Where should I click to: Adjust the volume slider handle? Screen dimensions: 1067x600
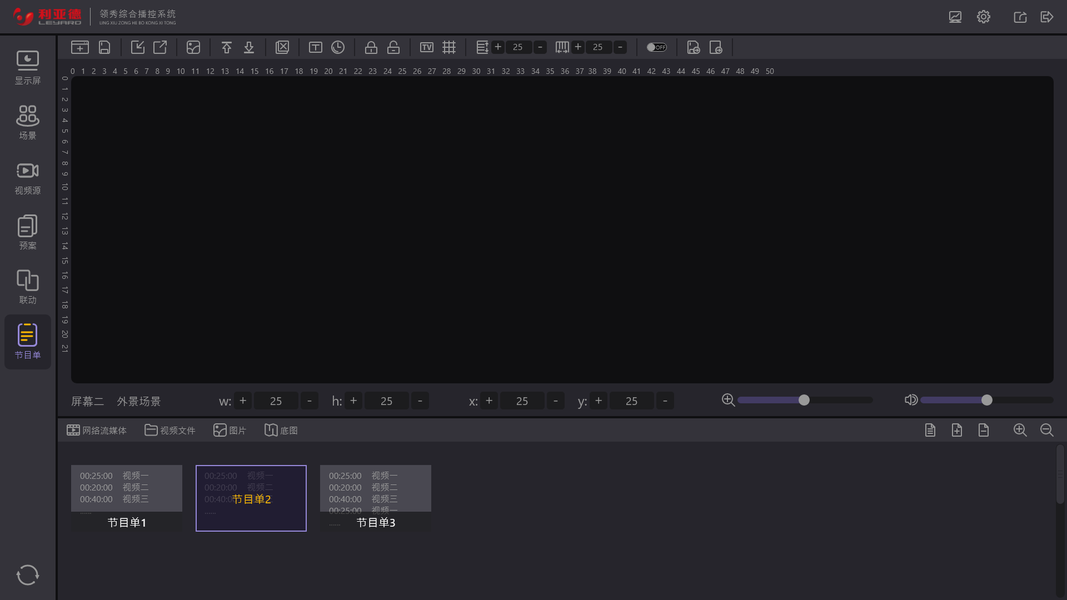tap(987, 400)
